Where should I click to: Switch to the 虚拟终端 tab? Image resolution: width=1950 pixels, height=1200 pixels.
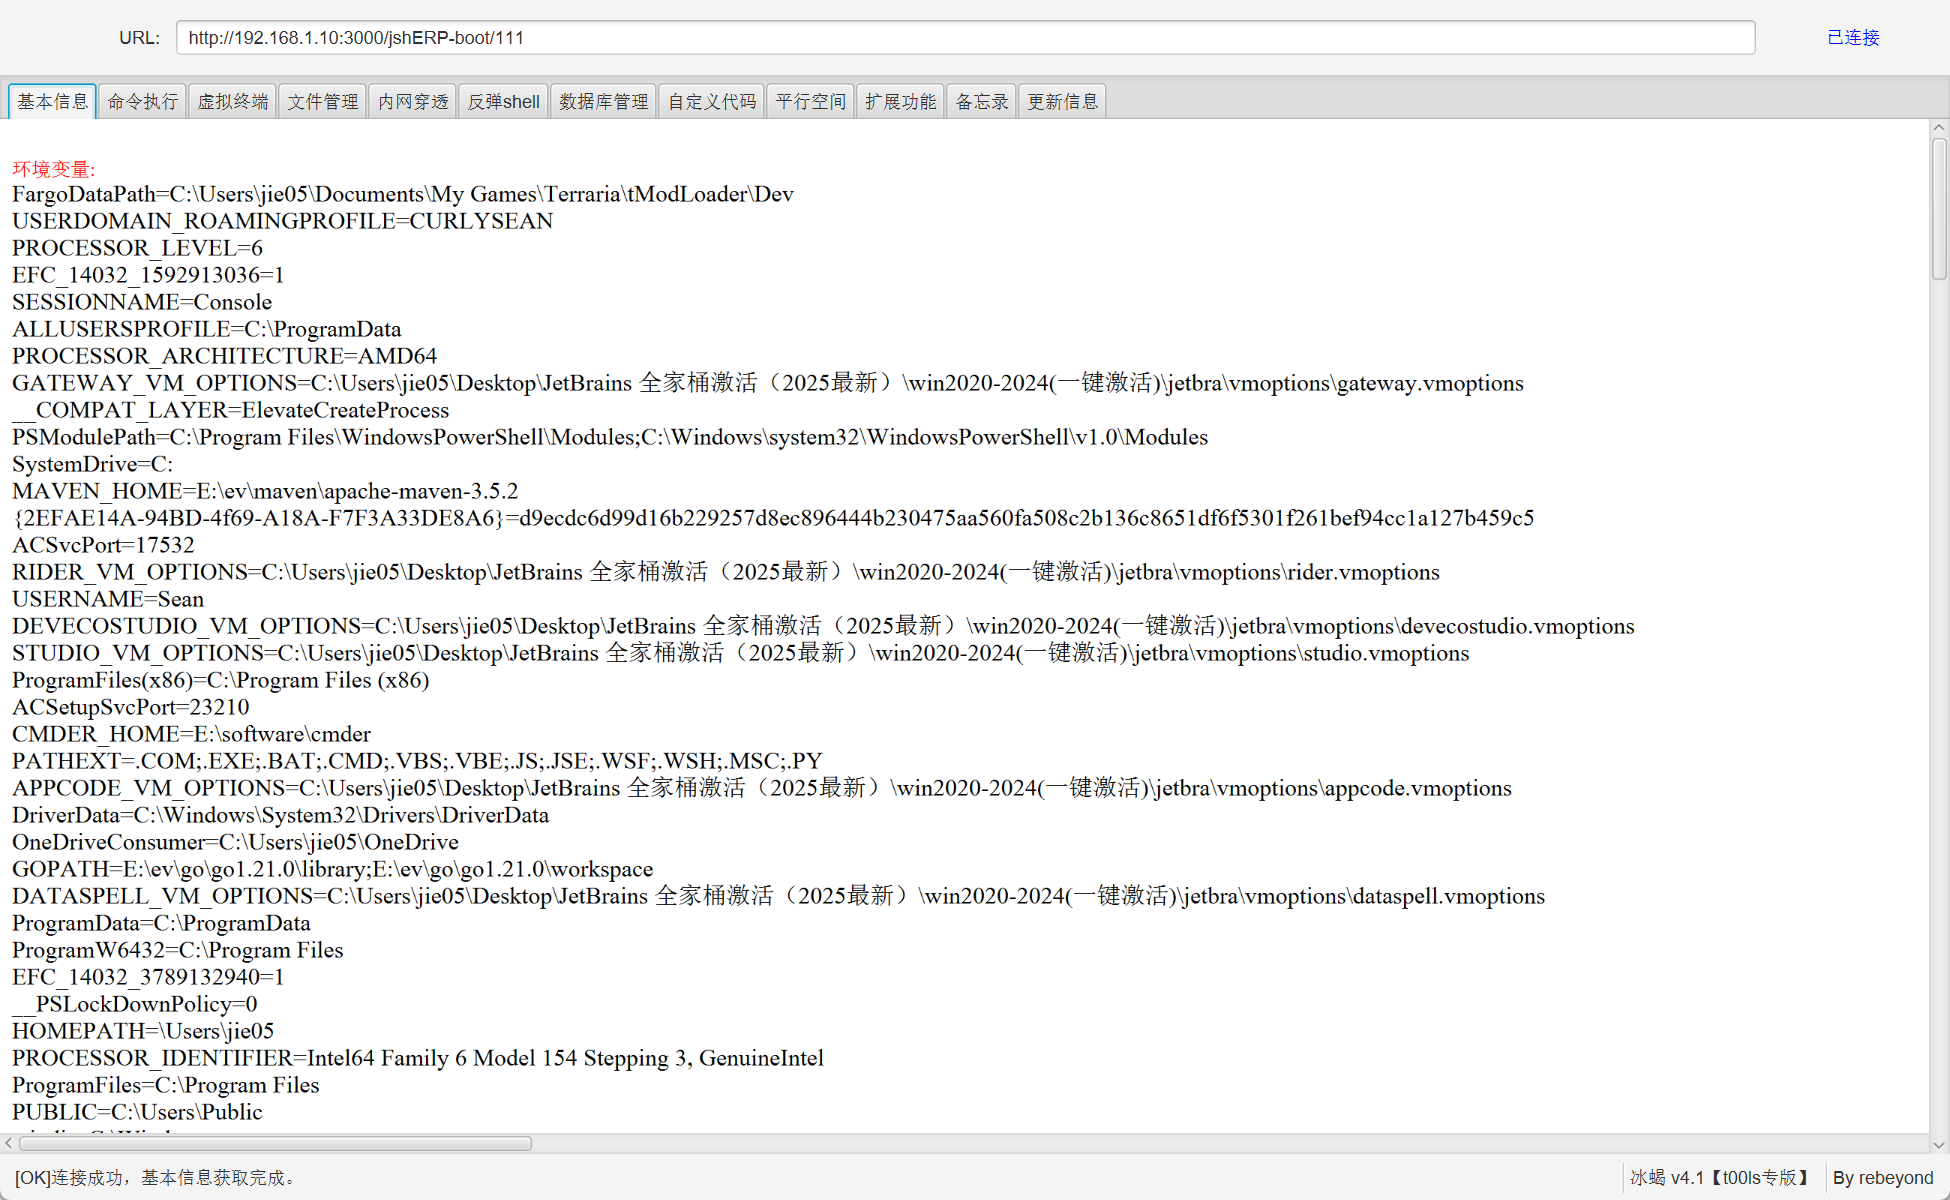coord(232,102)
